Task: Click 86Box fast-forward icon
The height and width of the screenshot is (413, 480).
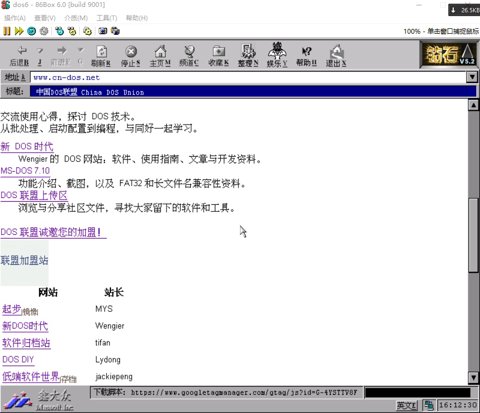Action: [x=19, y=31]
